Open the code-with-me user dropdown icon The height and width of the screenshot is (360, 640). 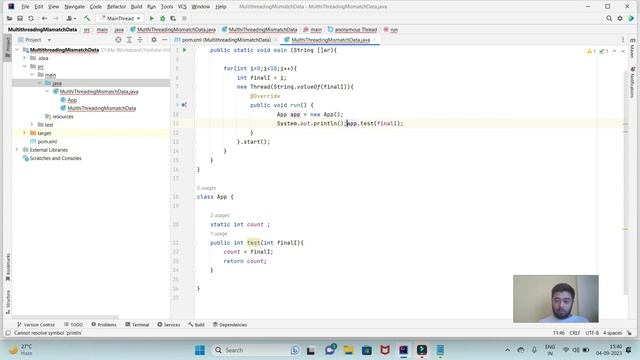tap(71, 18)
